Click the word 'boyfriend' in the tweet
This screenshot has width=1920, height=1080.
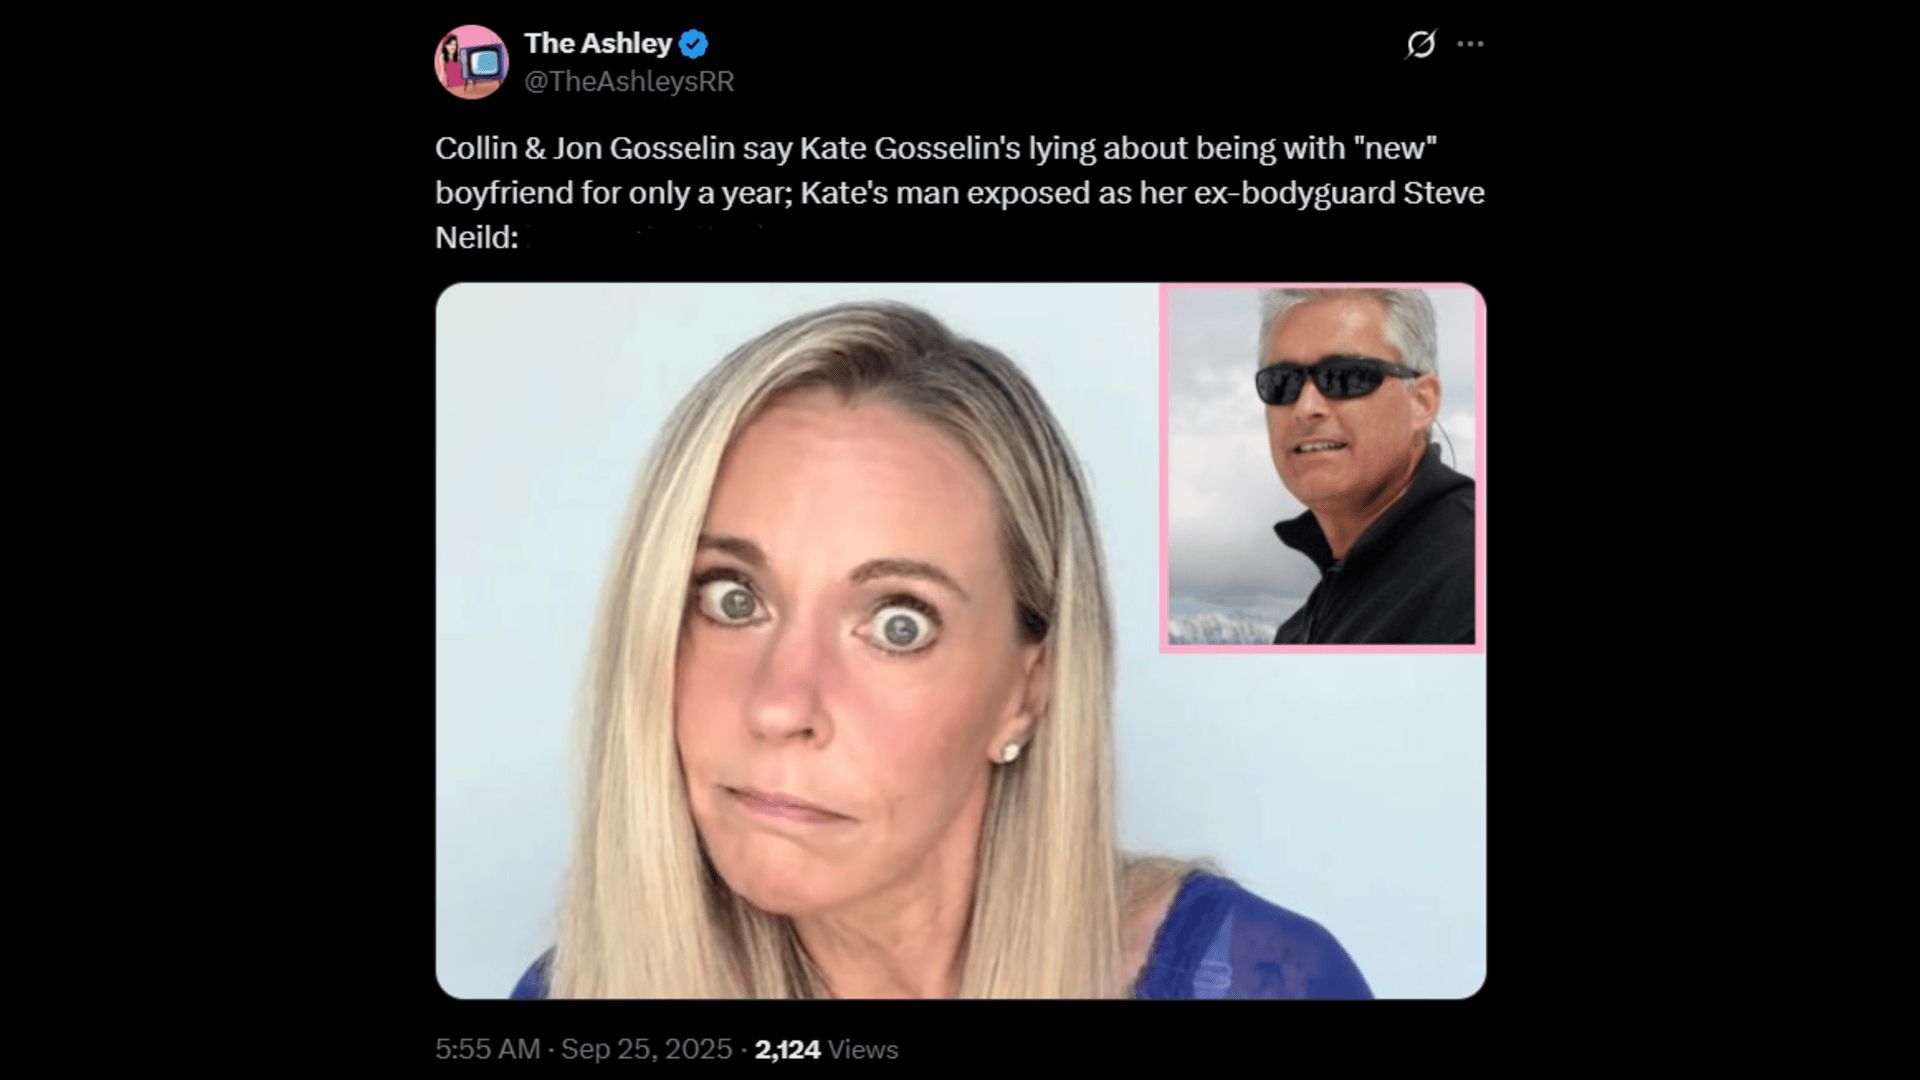click(504, 192)
